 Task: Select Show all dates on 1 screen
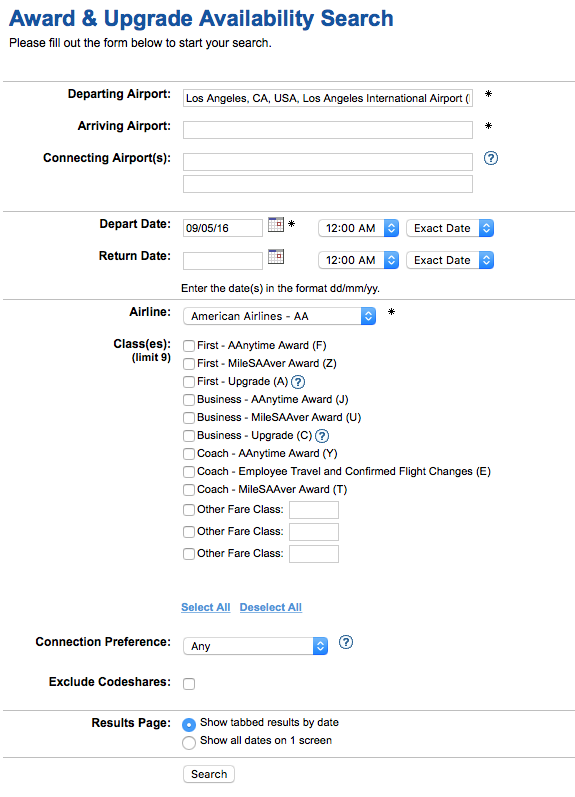pyautogui.click(x=189, y=742)
